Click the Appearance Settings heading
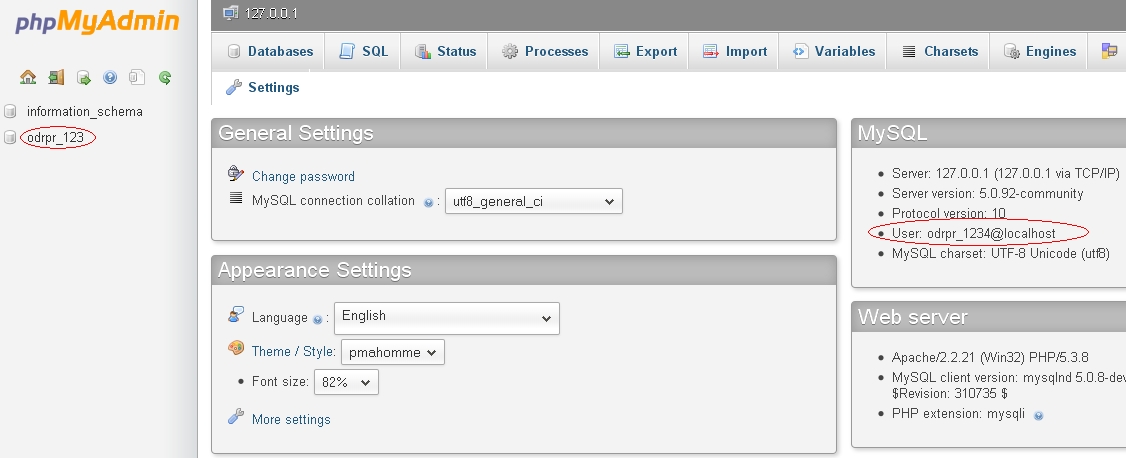 (x=315, y=270)
